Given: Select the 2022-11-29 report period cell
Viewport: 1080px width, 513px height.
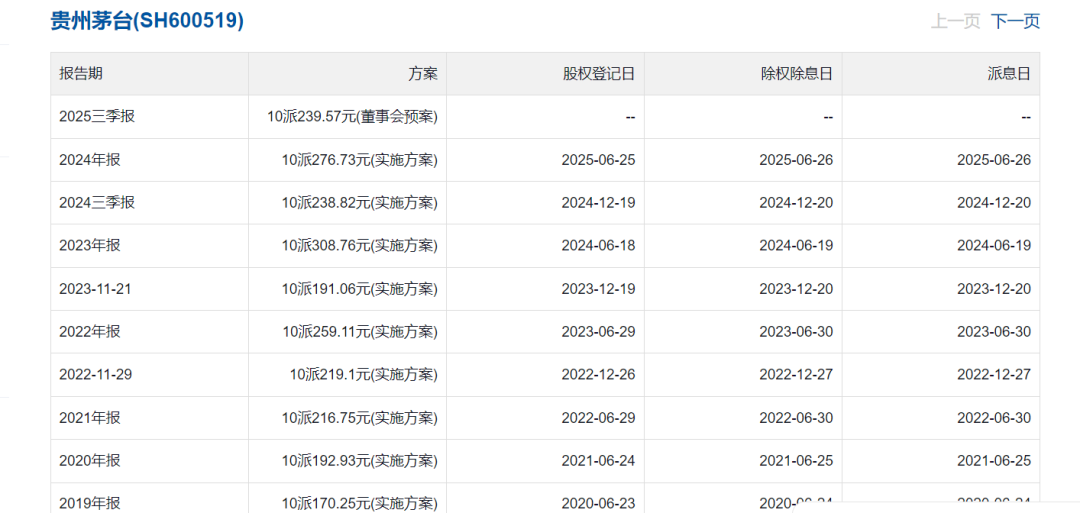Looking at the screenshot, I should click(95, 375).
